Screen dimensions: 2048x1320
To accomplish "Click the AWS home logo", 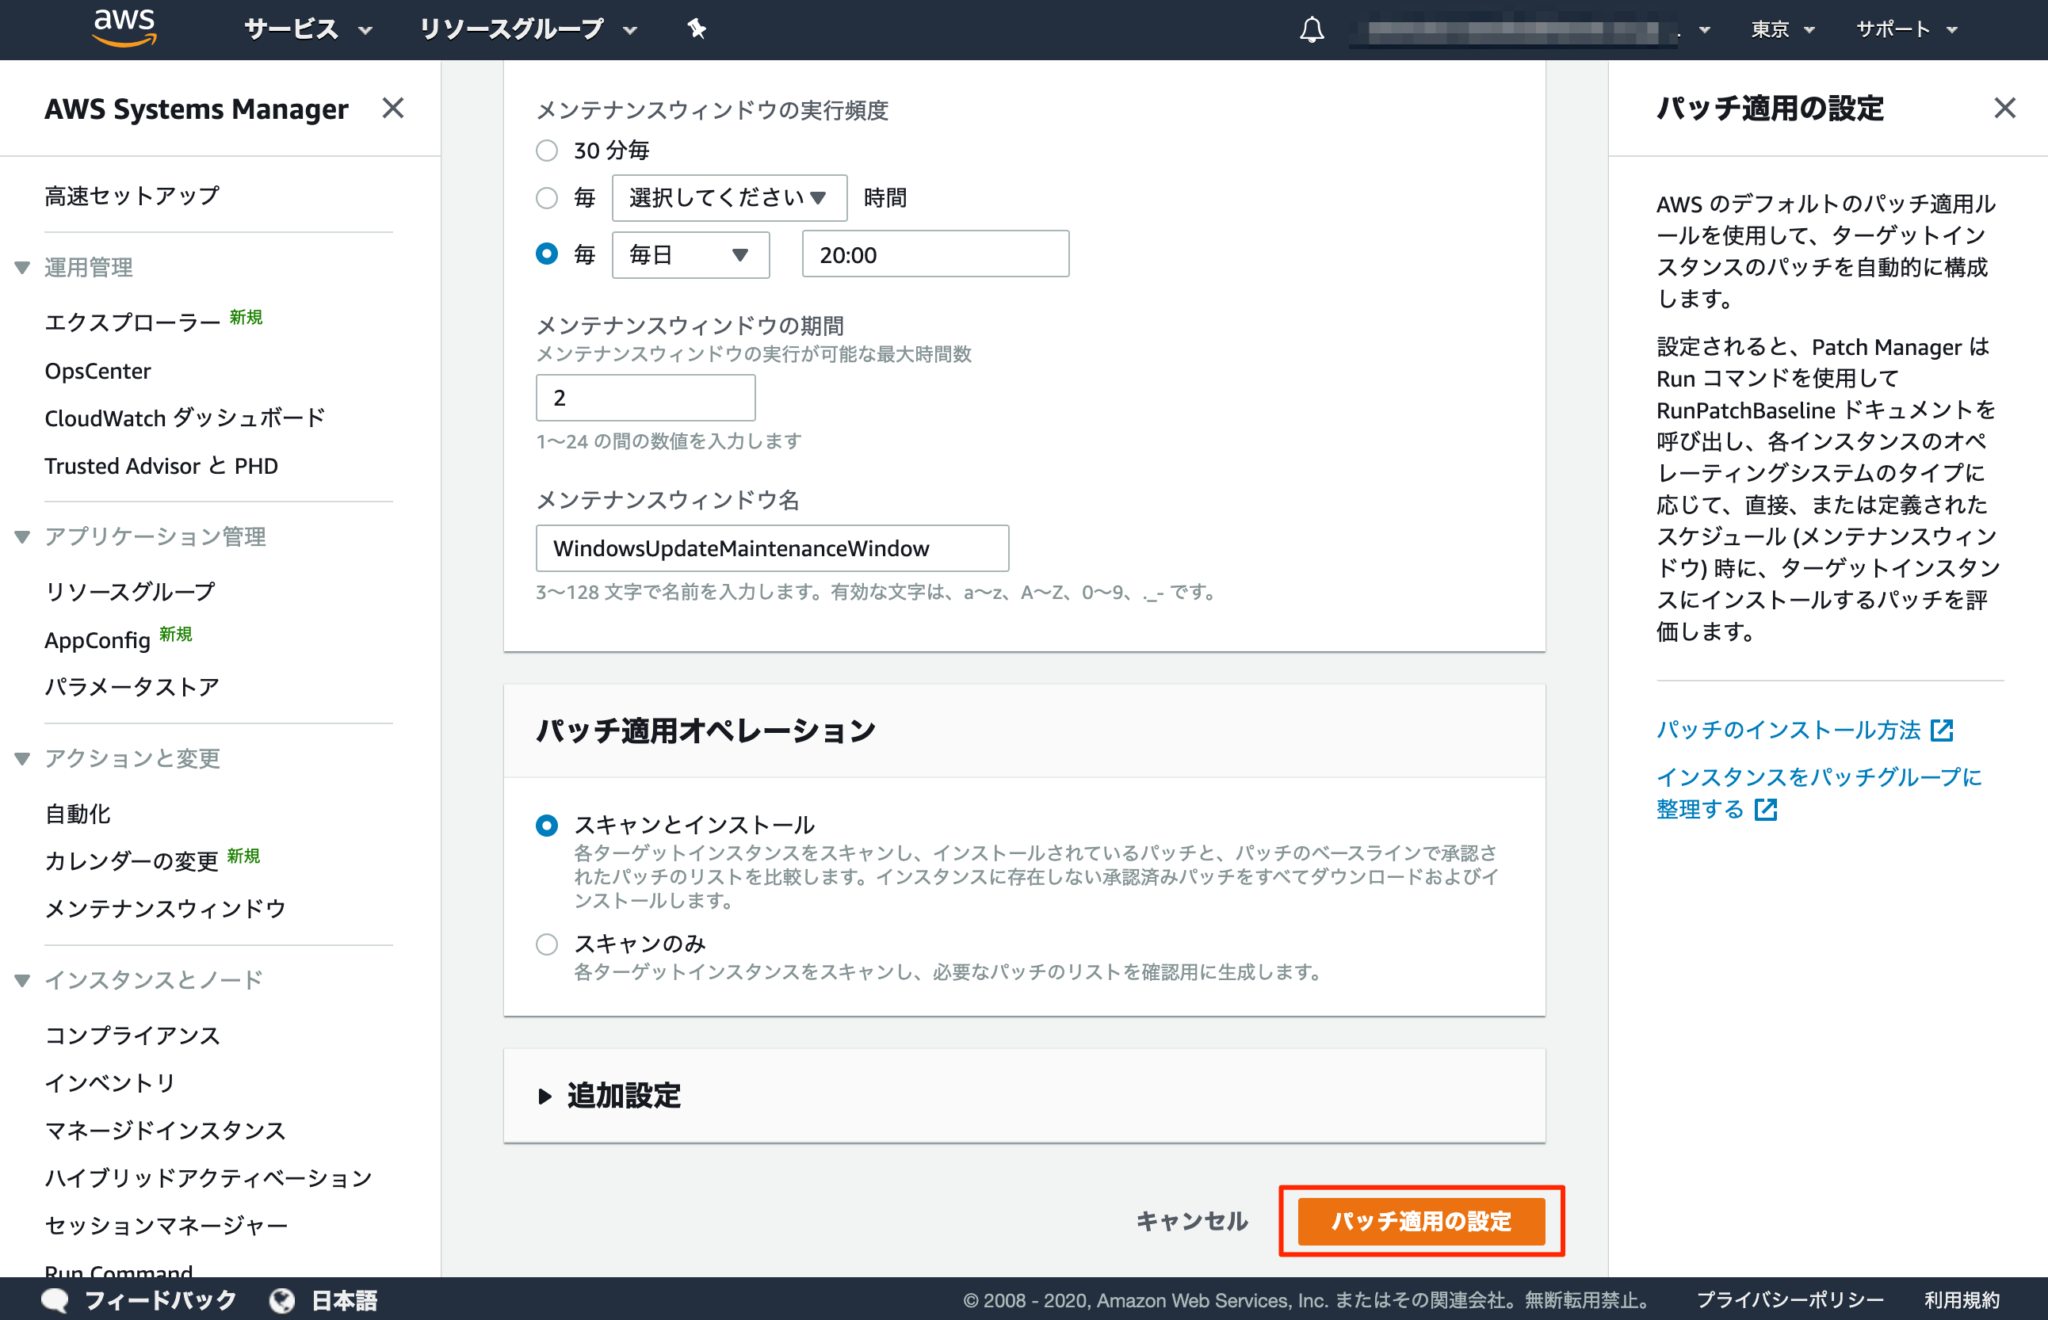I will pos(122,28).
